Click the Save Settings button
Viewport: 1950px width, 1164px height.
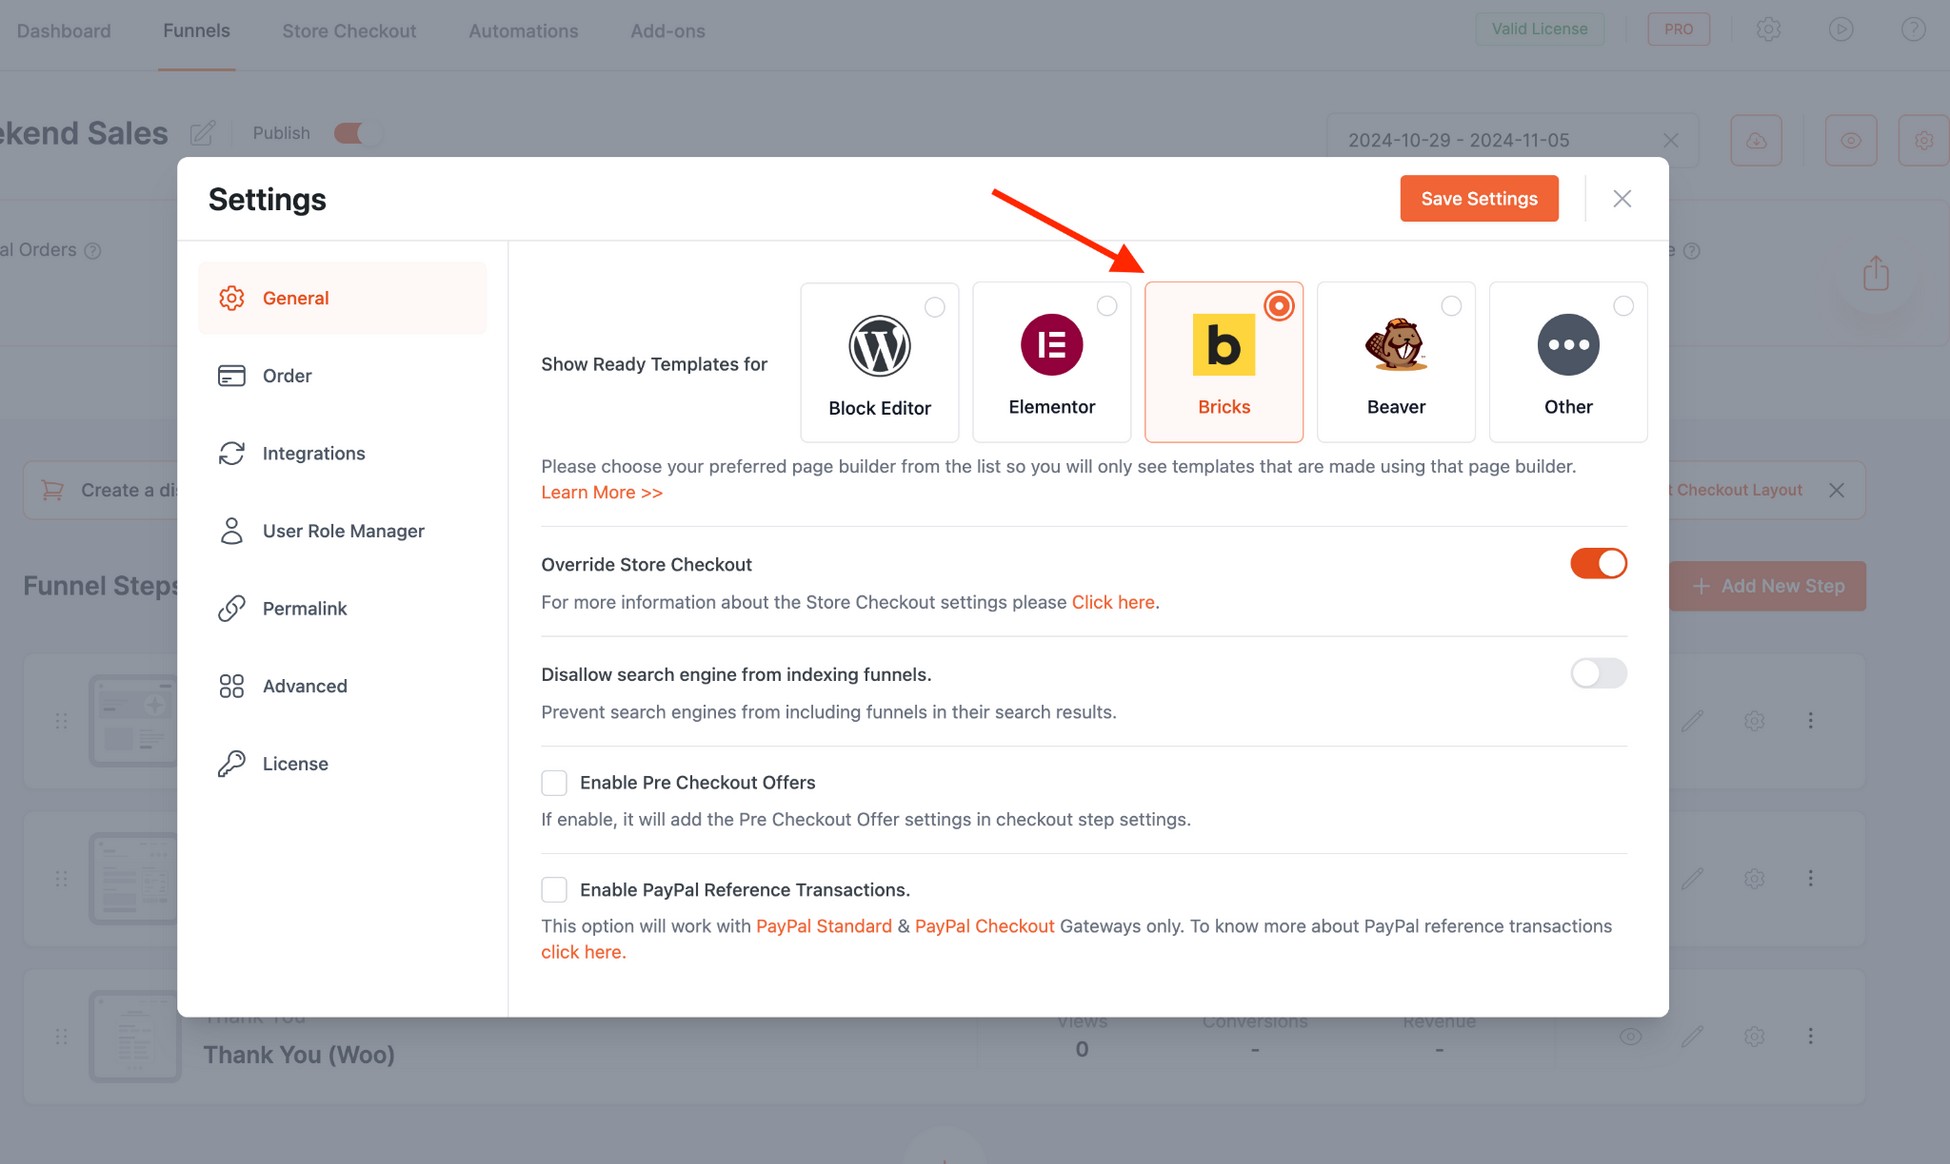pos(1479,198)
